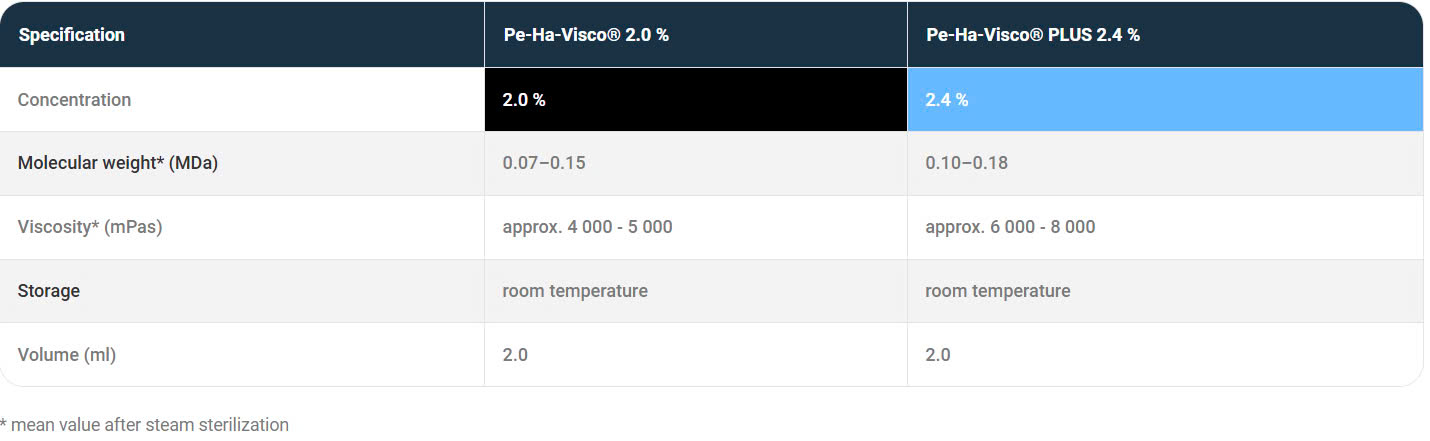Select the approx. 4 000 - 5 000 viscosity value
The height and width of the screenshot is (441, 1430).
coord(587,227)
